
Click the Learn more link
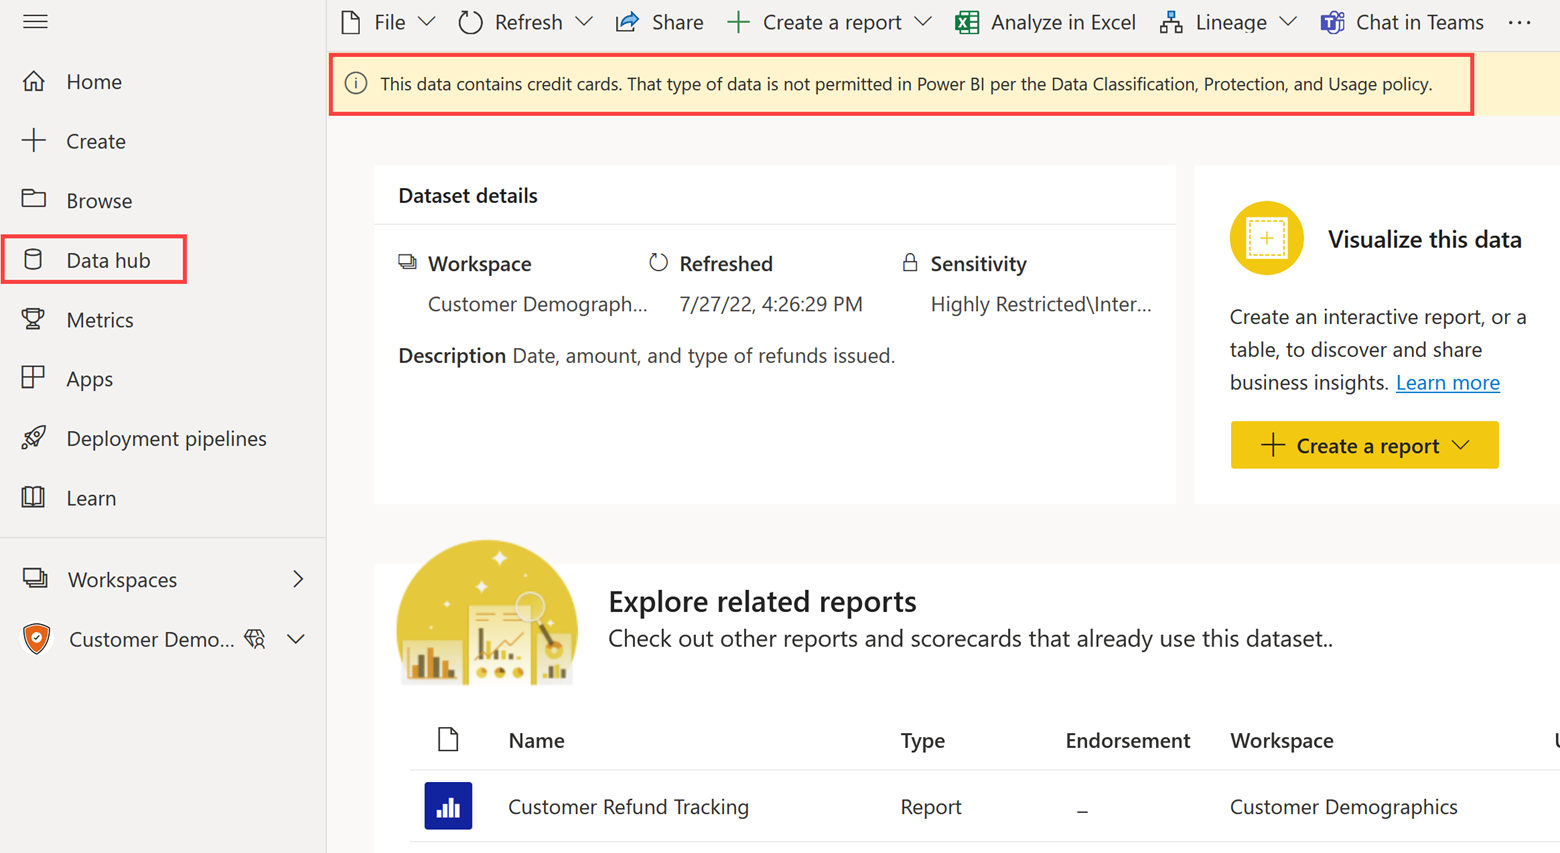[x=1447, y=382]
